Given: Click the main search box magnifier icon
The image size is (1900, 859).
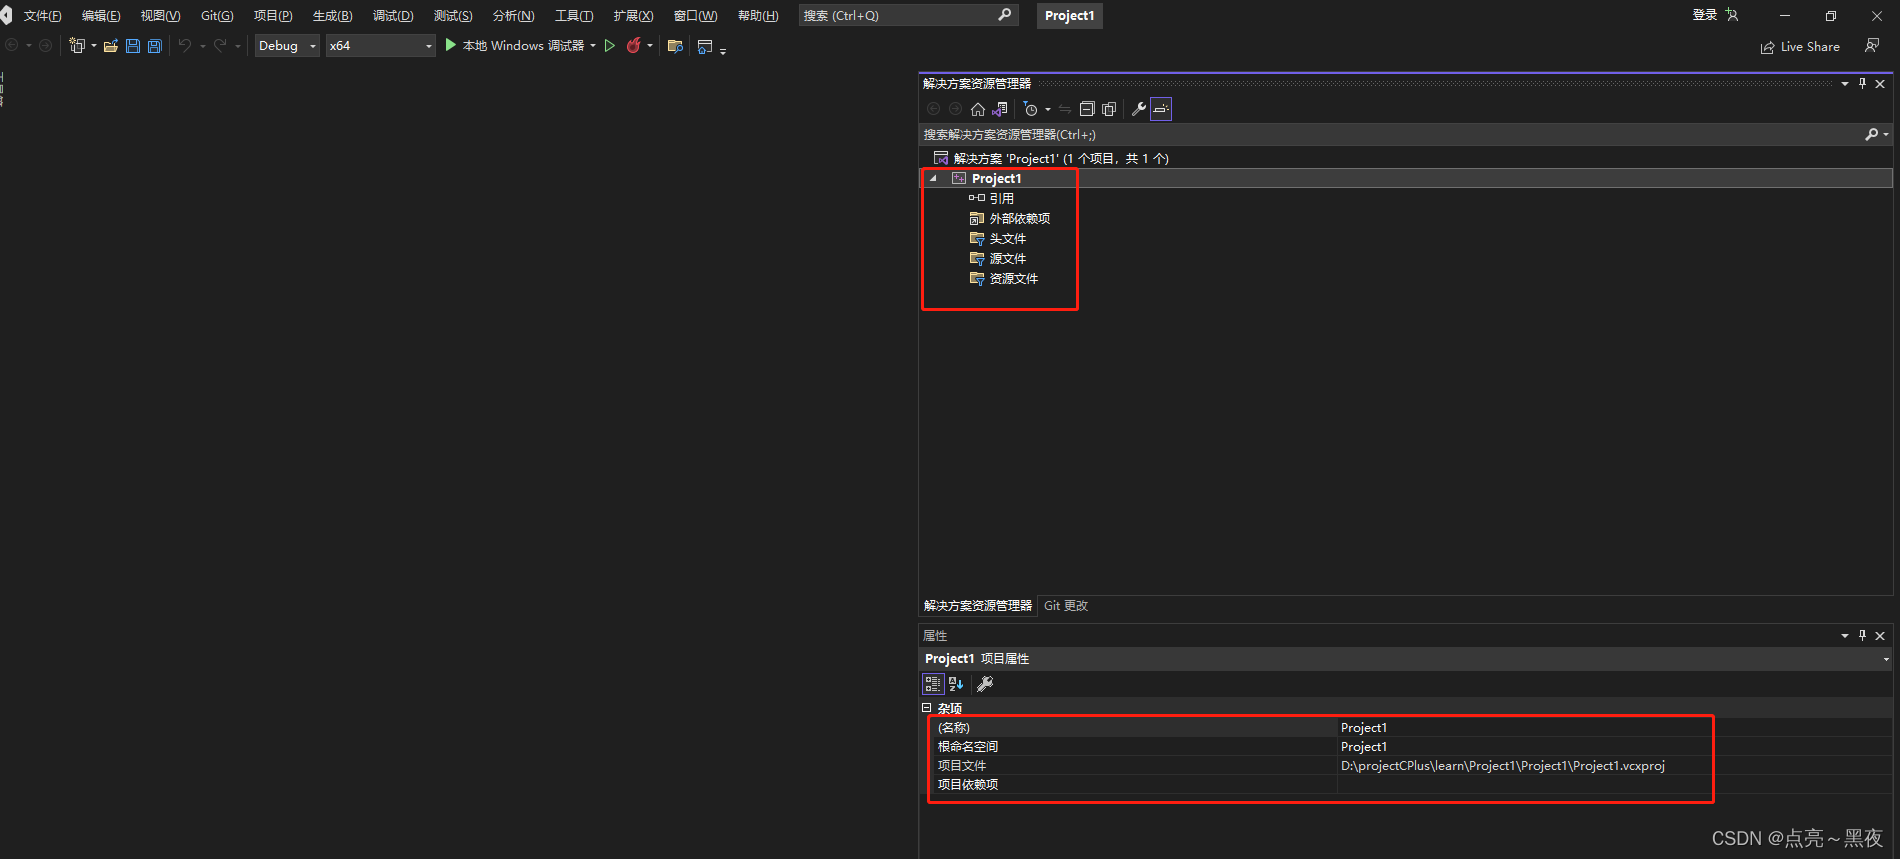Looking at the screenshot, I should click(1005, 15).
